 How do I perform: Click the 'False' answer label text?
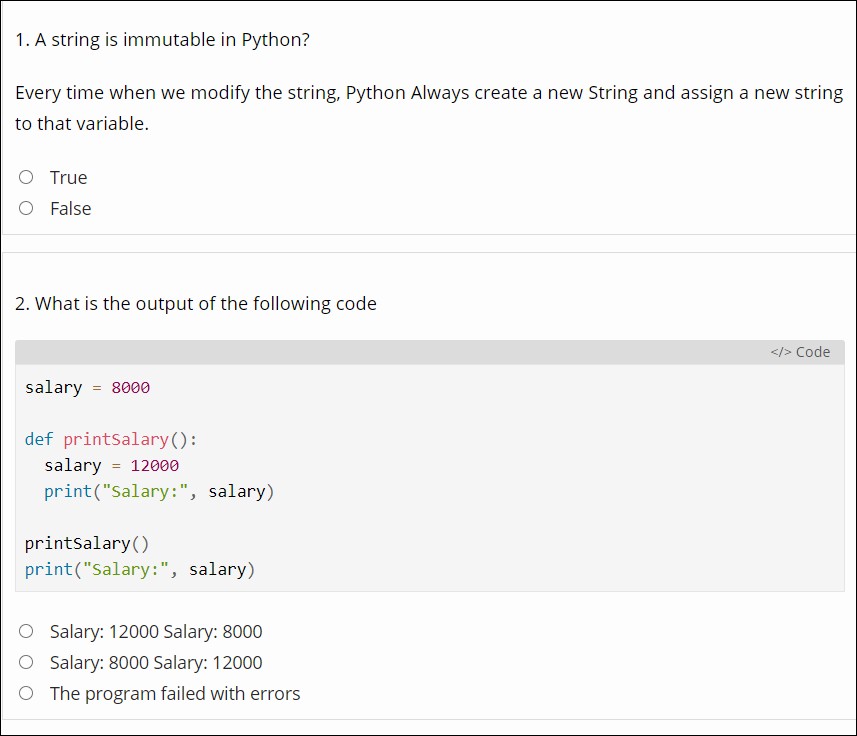tap(70, 209)
